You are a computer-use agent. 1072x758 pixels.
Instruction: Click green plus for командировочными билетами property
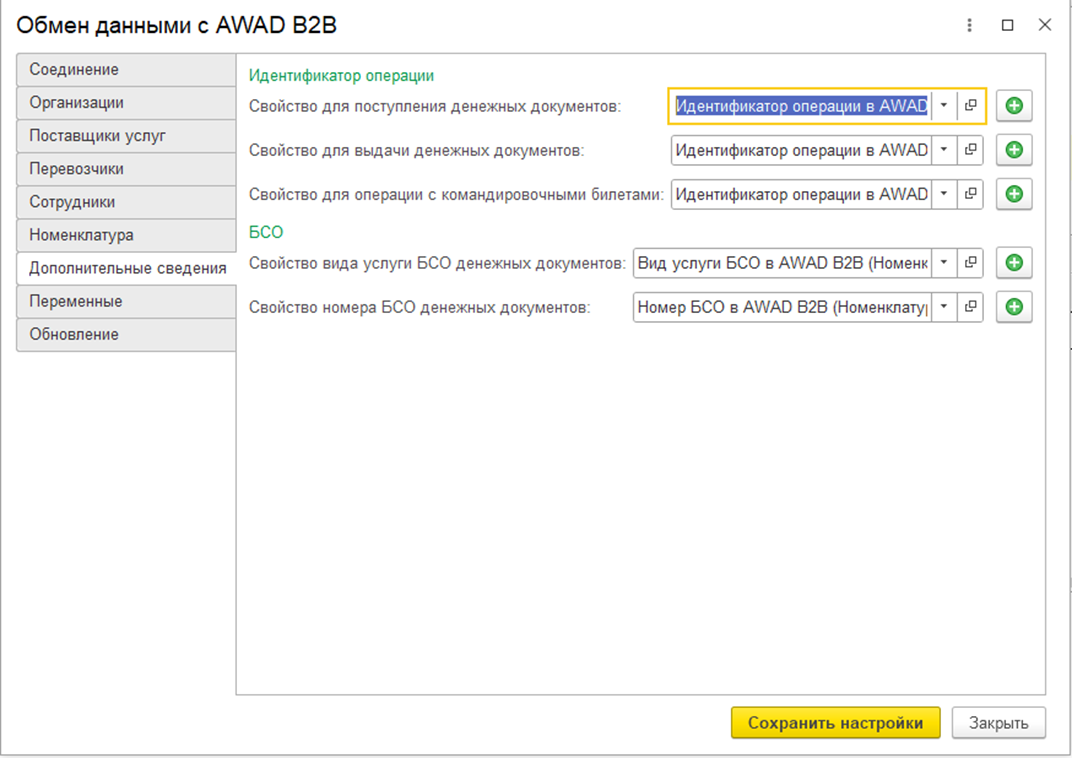coord(1014,194)
